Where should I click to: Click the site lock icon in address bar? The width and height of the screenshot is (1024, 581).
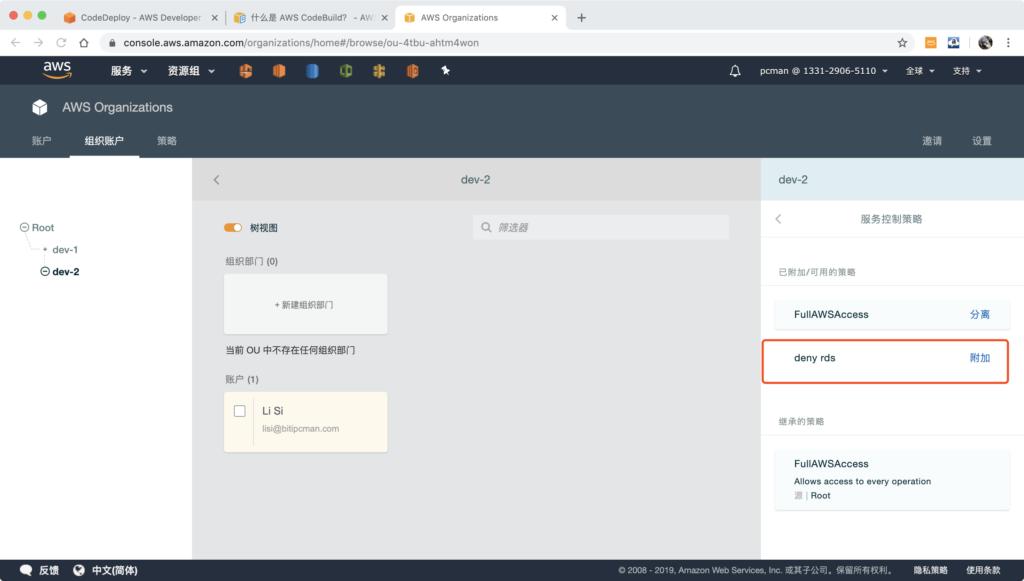coord(112,42)
